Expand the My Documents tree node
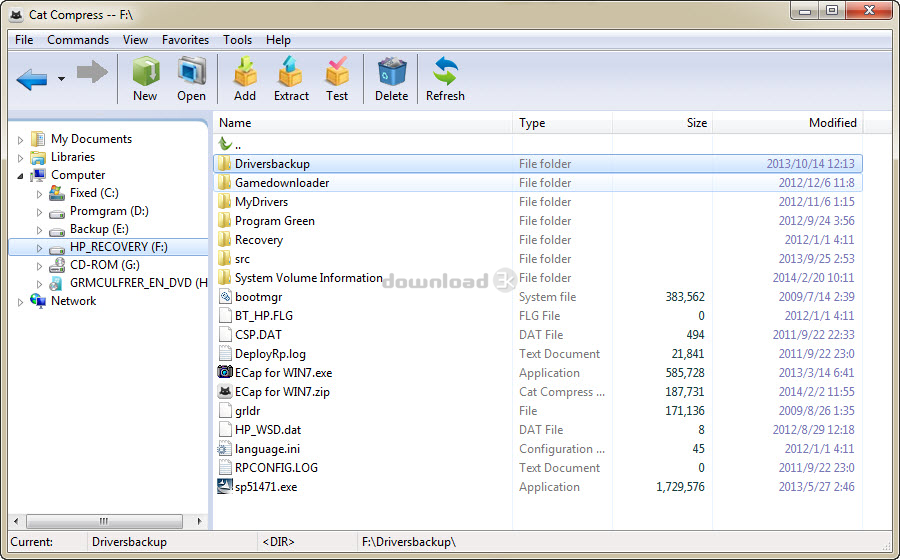 pyautogui.click(x=20, y=140)
